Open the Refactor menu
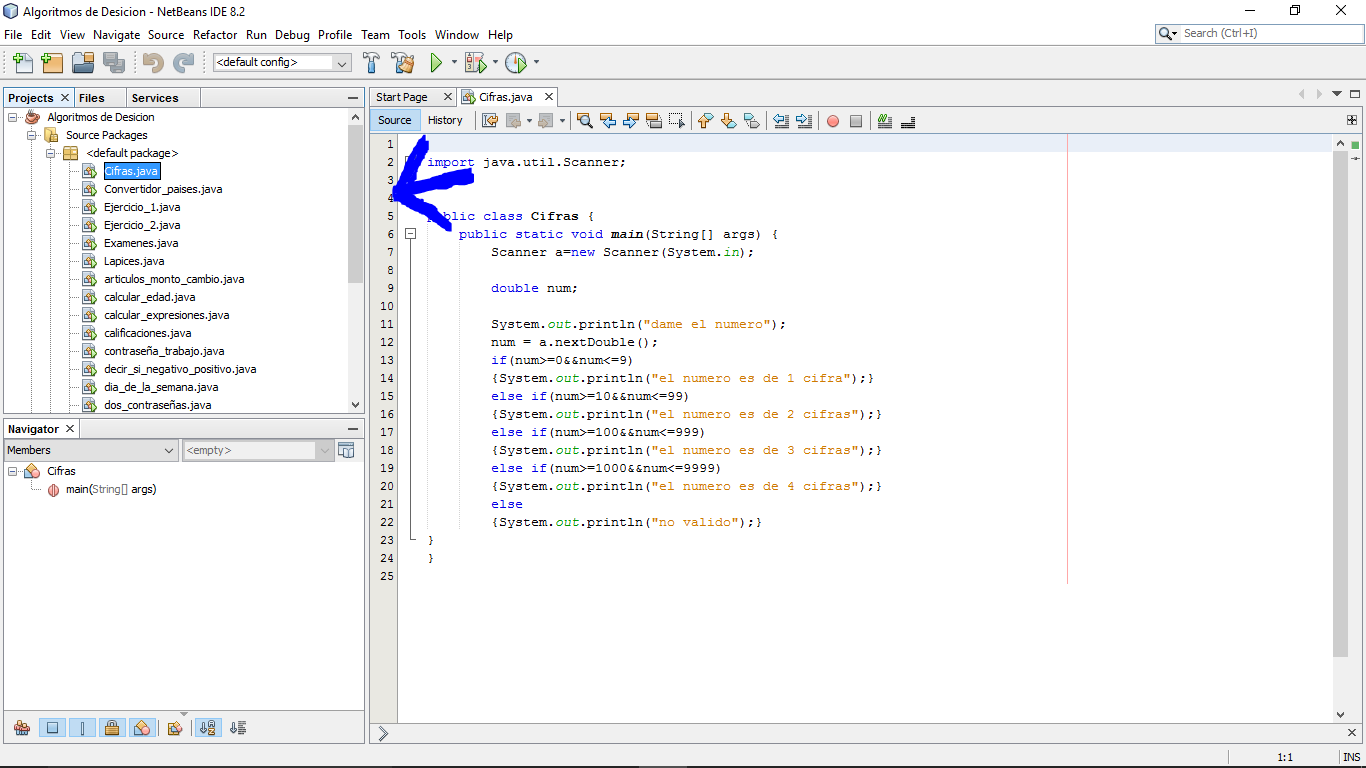 click(x=214, y=34)
